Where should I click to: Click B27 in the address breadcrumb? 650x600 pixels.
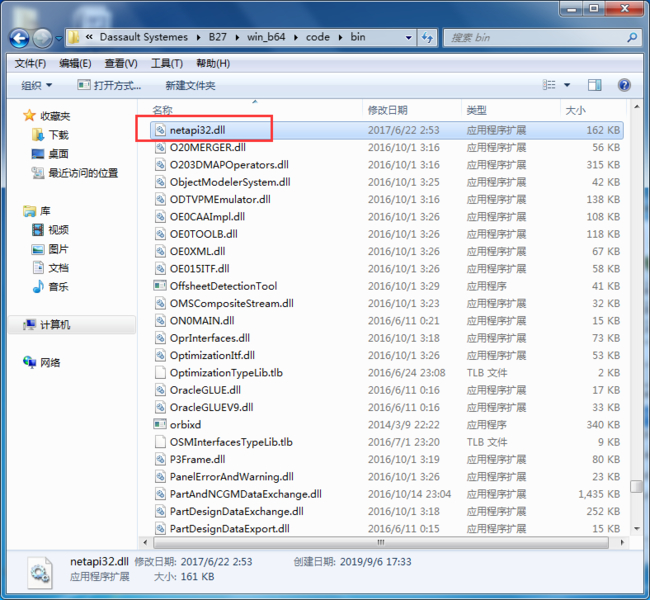[x=217, y=37]
